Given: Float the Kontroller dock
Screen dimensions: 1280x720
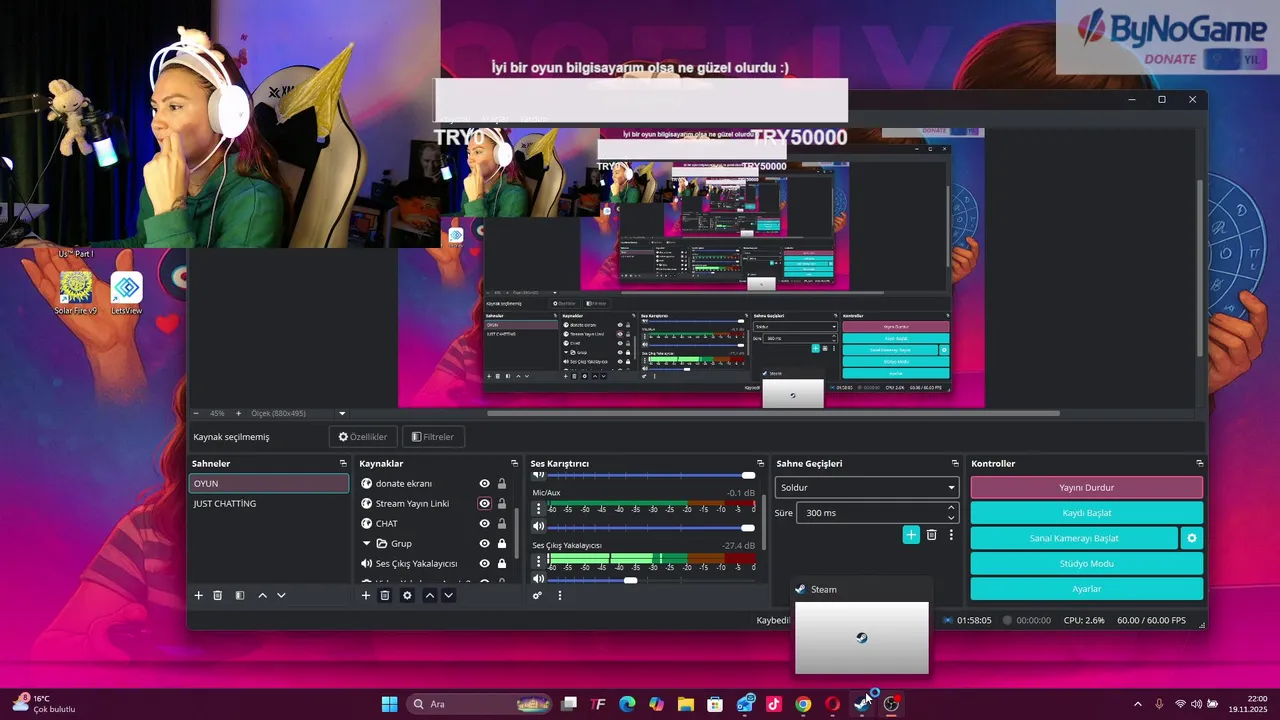Looking at the screenshot, I should pos(1200,464).
